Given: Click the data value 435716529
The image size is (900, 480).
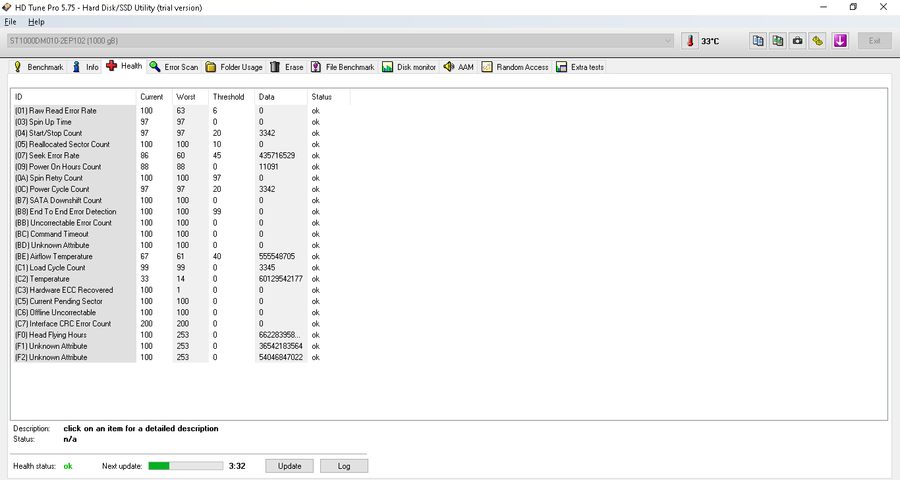Looking at the screenshot, I should [277, 156].
